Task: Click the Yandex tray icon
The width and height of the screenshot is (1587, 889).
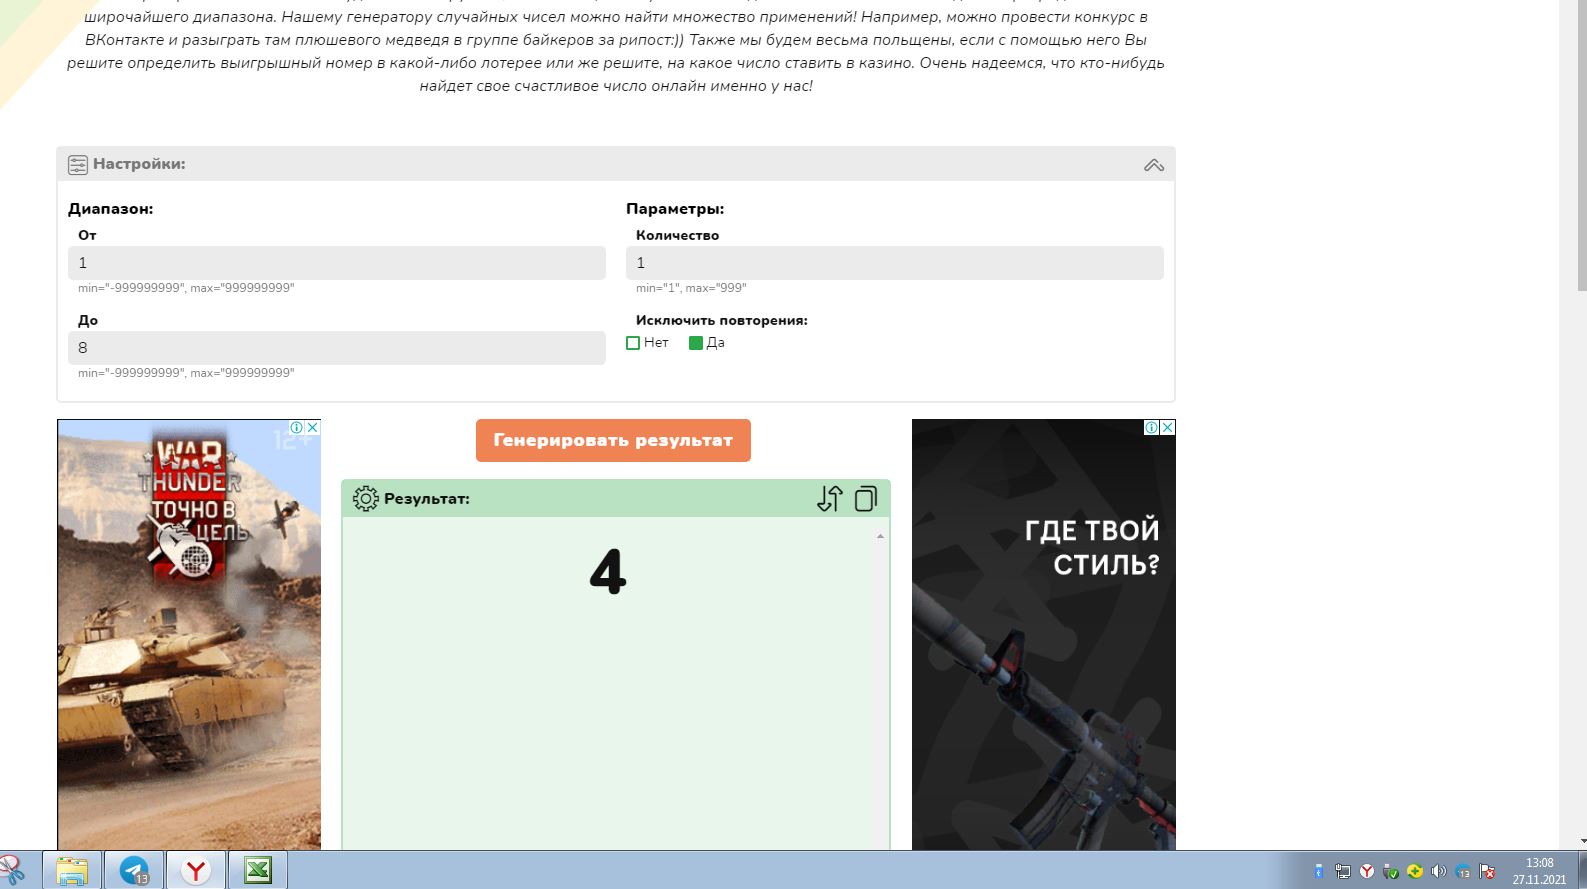Action: pyautogui.click(x=1367, y=871)
